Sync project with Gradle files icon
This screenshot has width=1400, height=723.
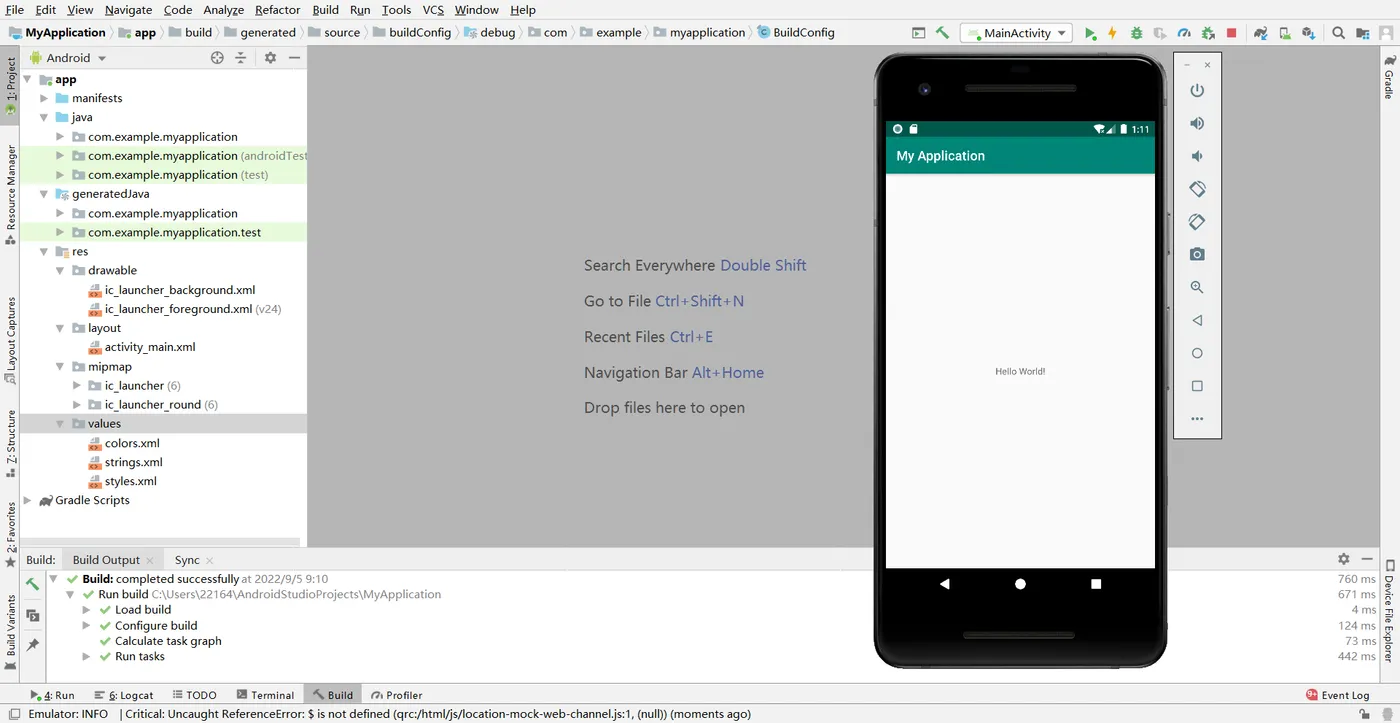tap(1261, 33)
